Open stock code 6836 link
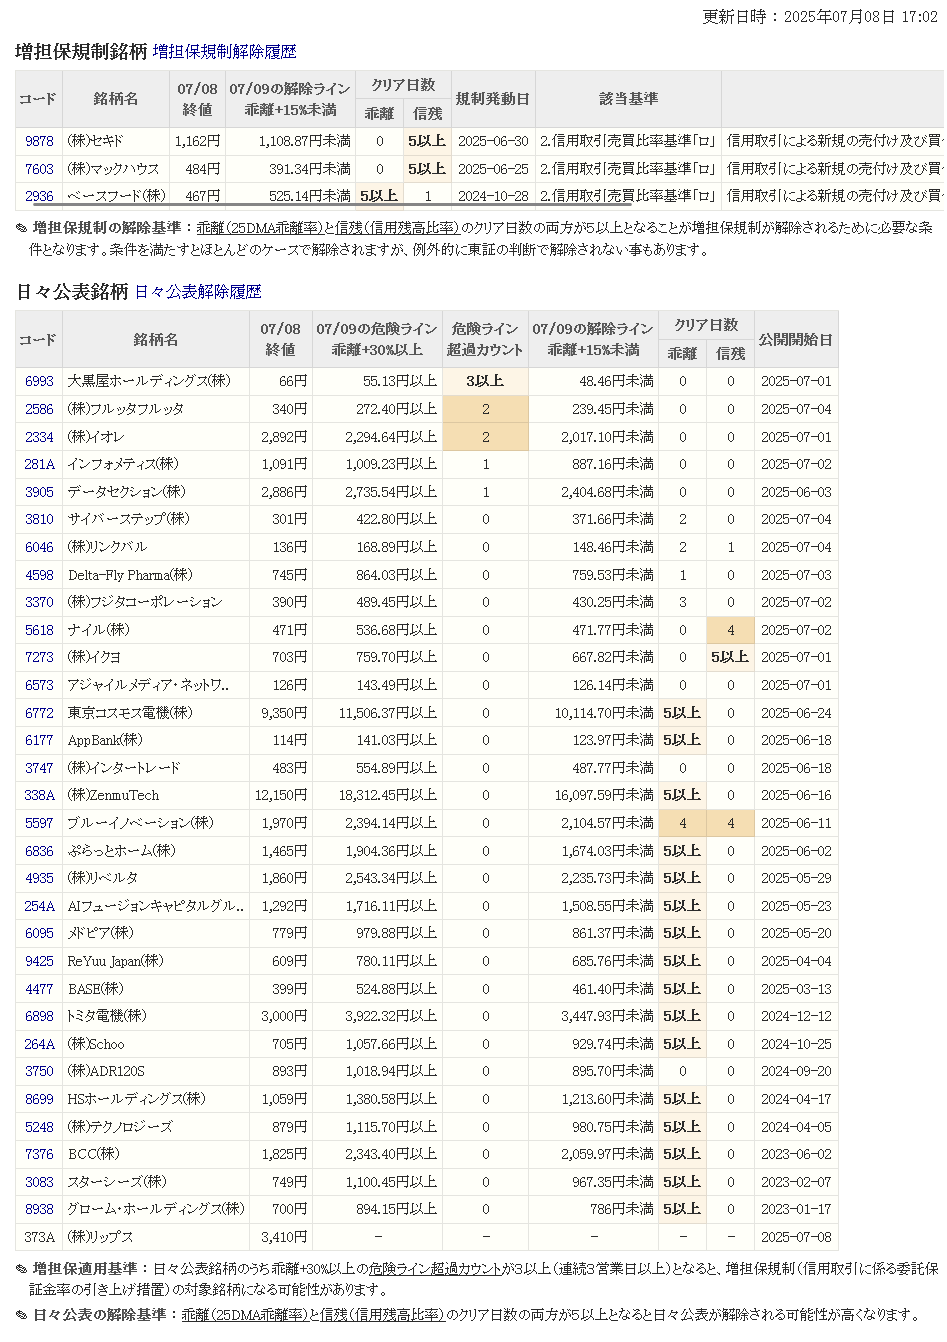 coord(39,851)
